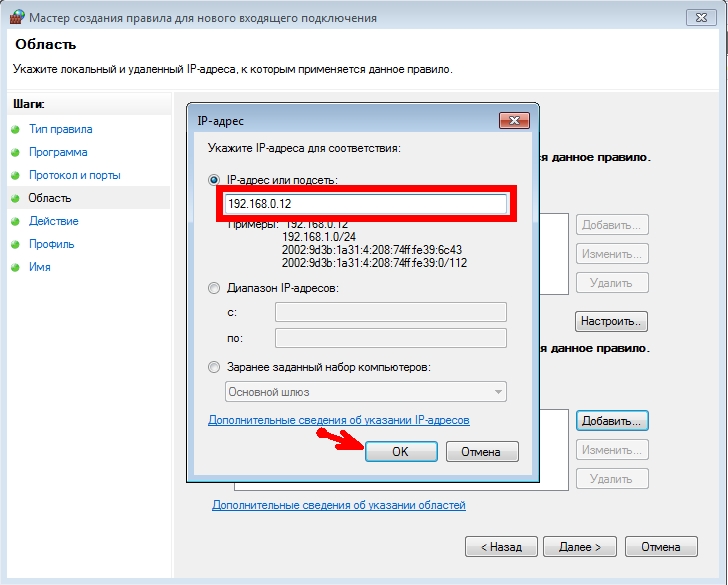Open 'Дополнительные сведения об указании областей' link

[x=338, y=505]
